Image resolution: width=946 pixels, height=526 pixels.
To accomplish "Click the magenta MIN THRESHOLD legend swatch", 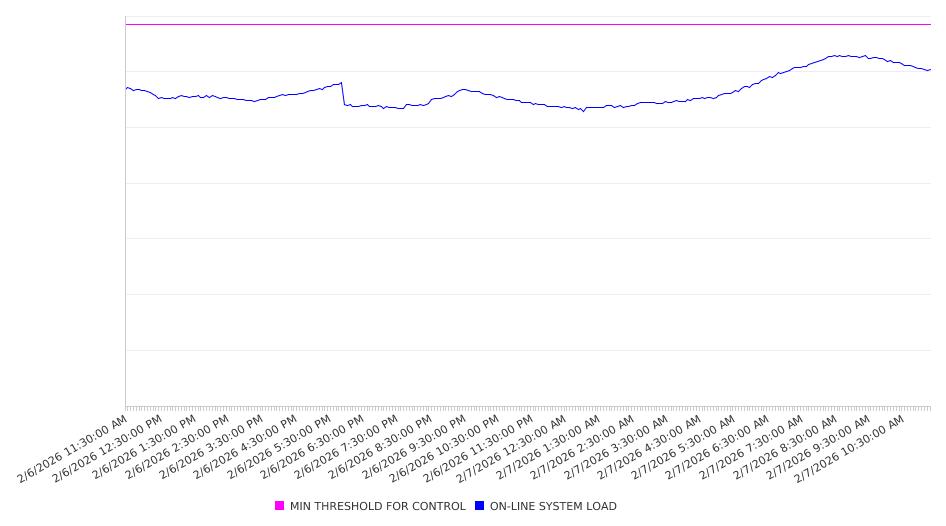I will tap(279, 506).
